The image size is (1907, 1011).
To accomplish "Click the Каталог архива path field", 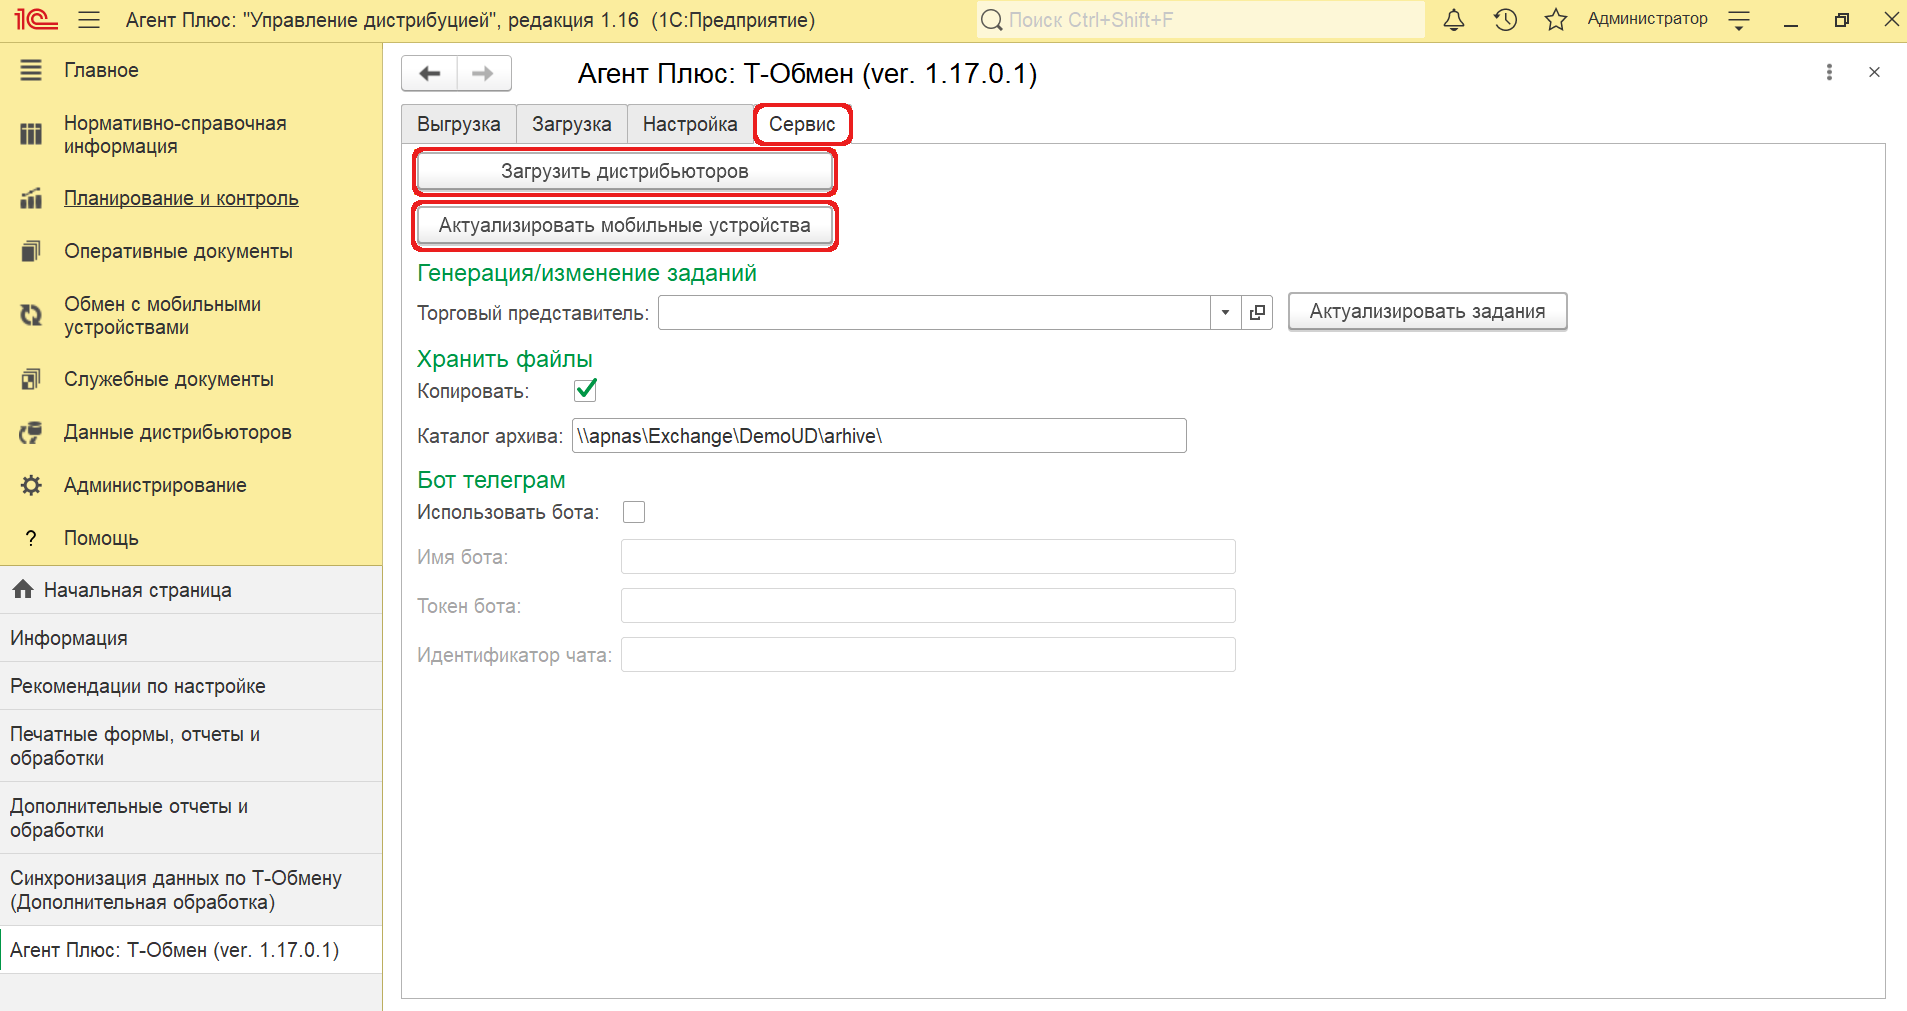I will click(879, 436).
